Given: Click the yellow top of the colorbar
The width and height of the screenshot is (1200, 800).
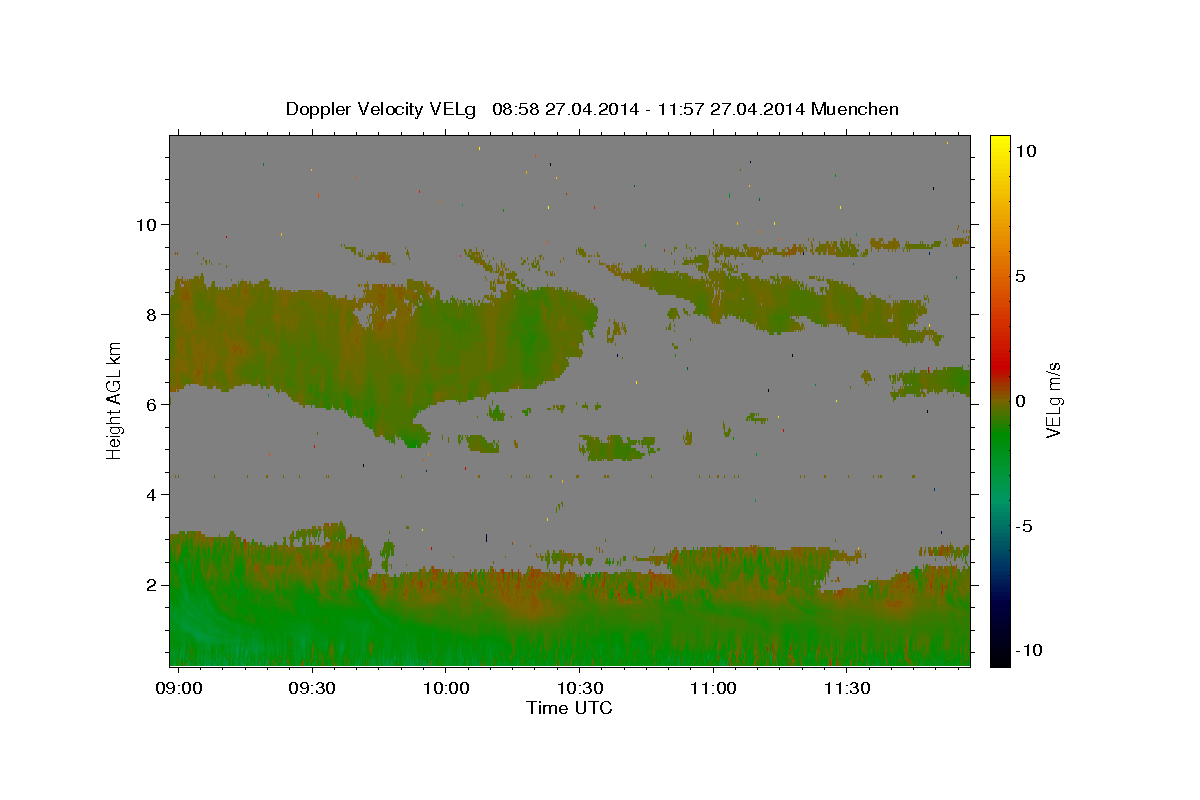Looking at the screenshot, I should (999, 145).
